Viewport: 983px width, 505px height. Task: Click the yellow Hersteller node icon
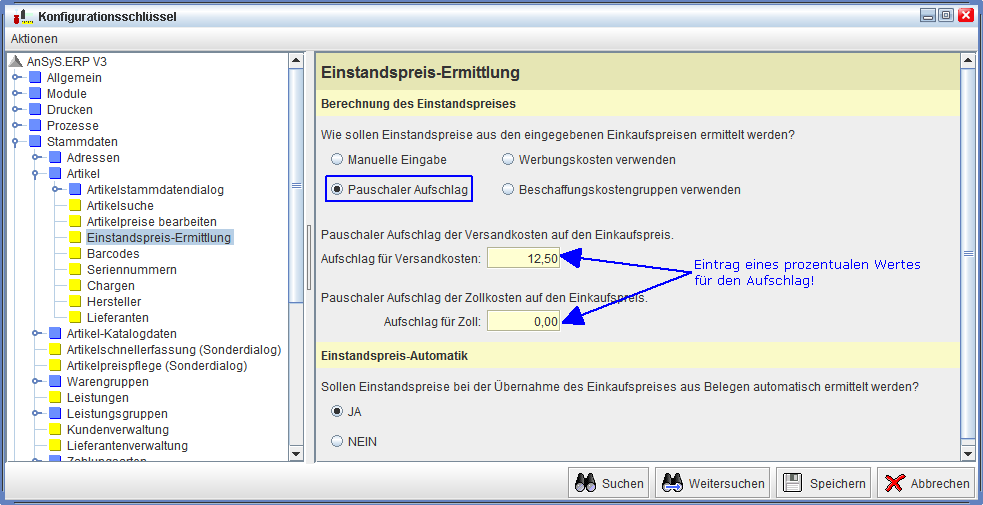[75, 302]
